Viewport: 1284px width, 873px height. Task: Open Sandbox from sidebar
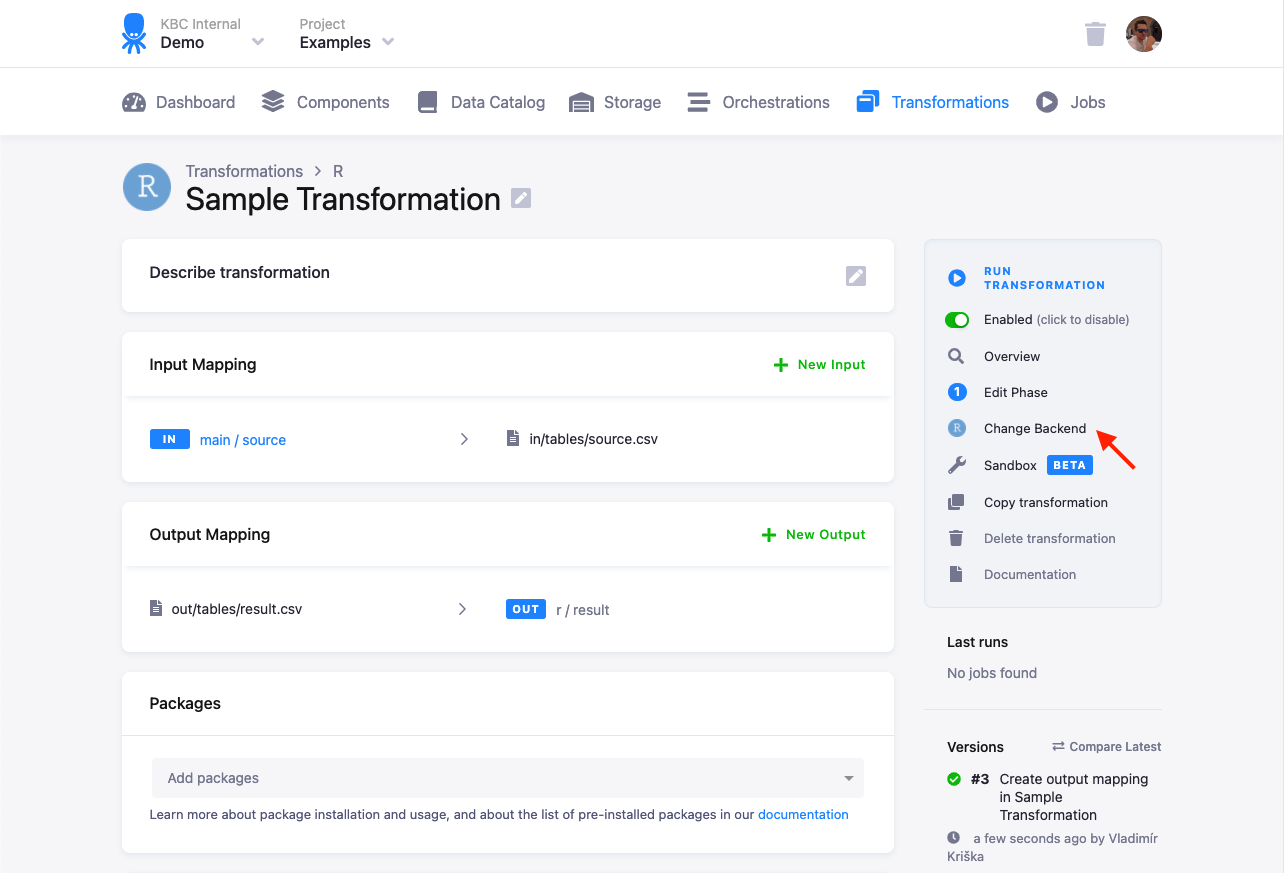[x=1010, y=466]
